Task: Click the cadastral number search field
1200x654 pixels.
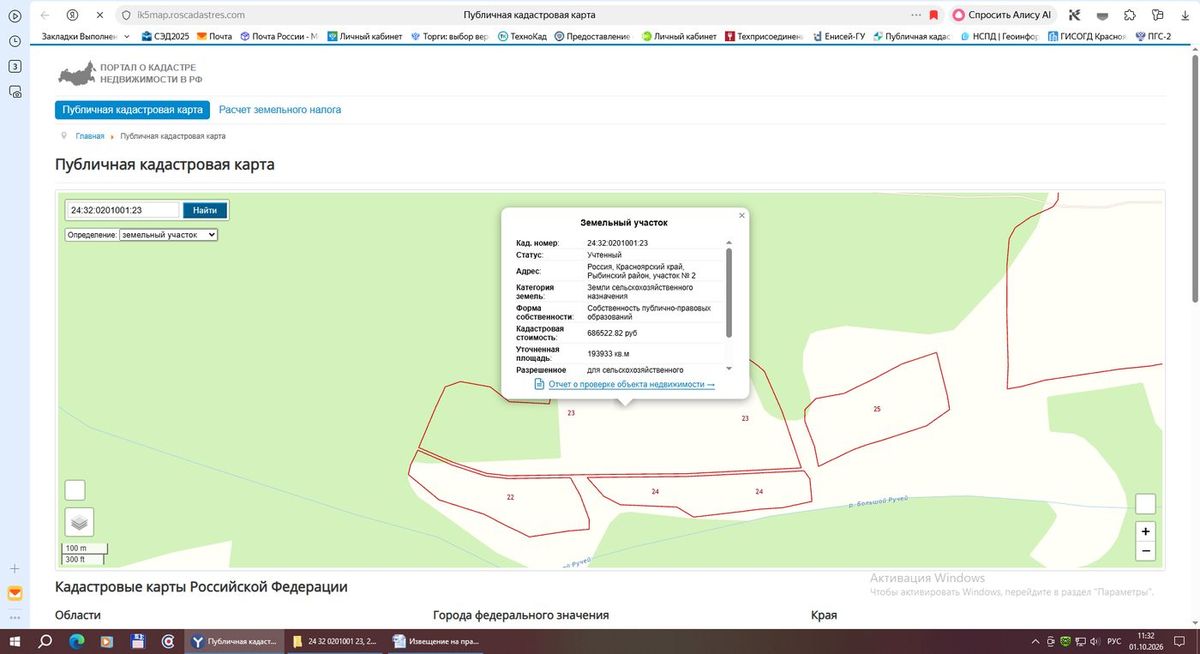Action: click(x=123, y=210)
